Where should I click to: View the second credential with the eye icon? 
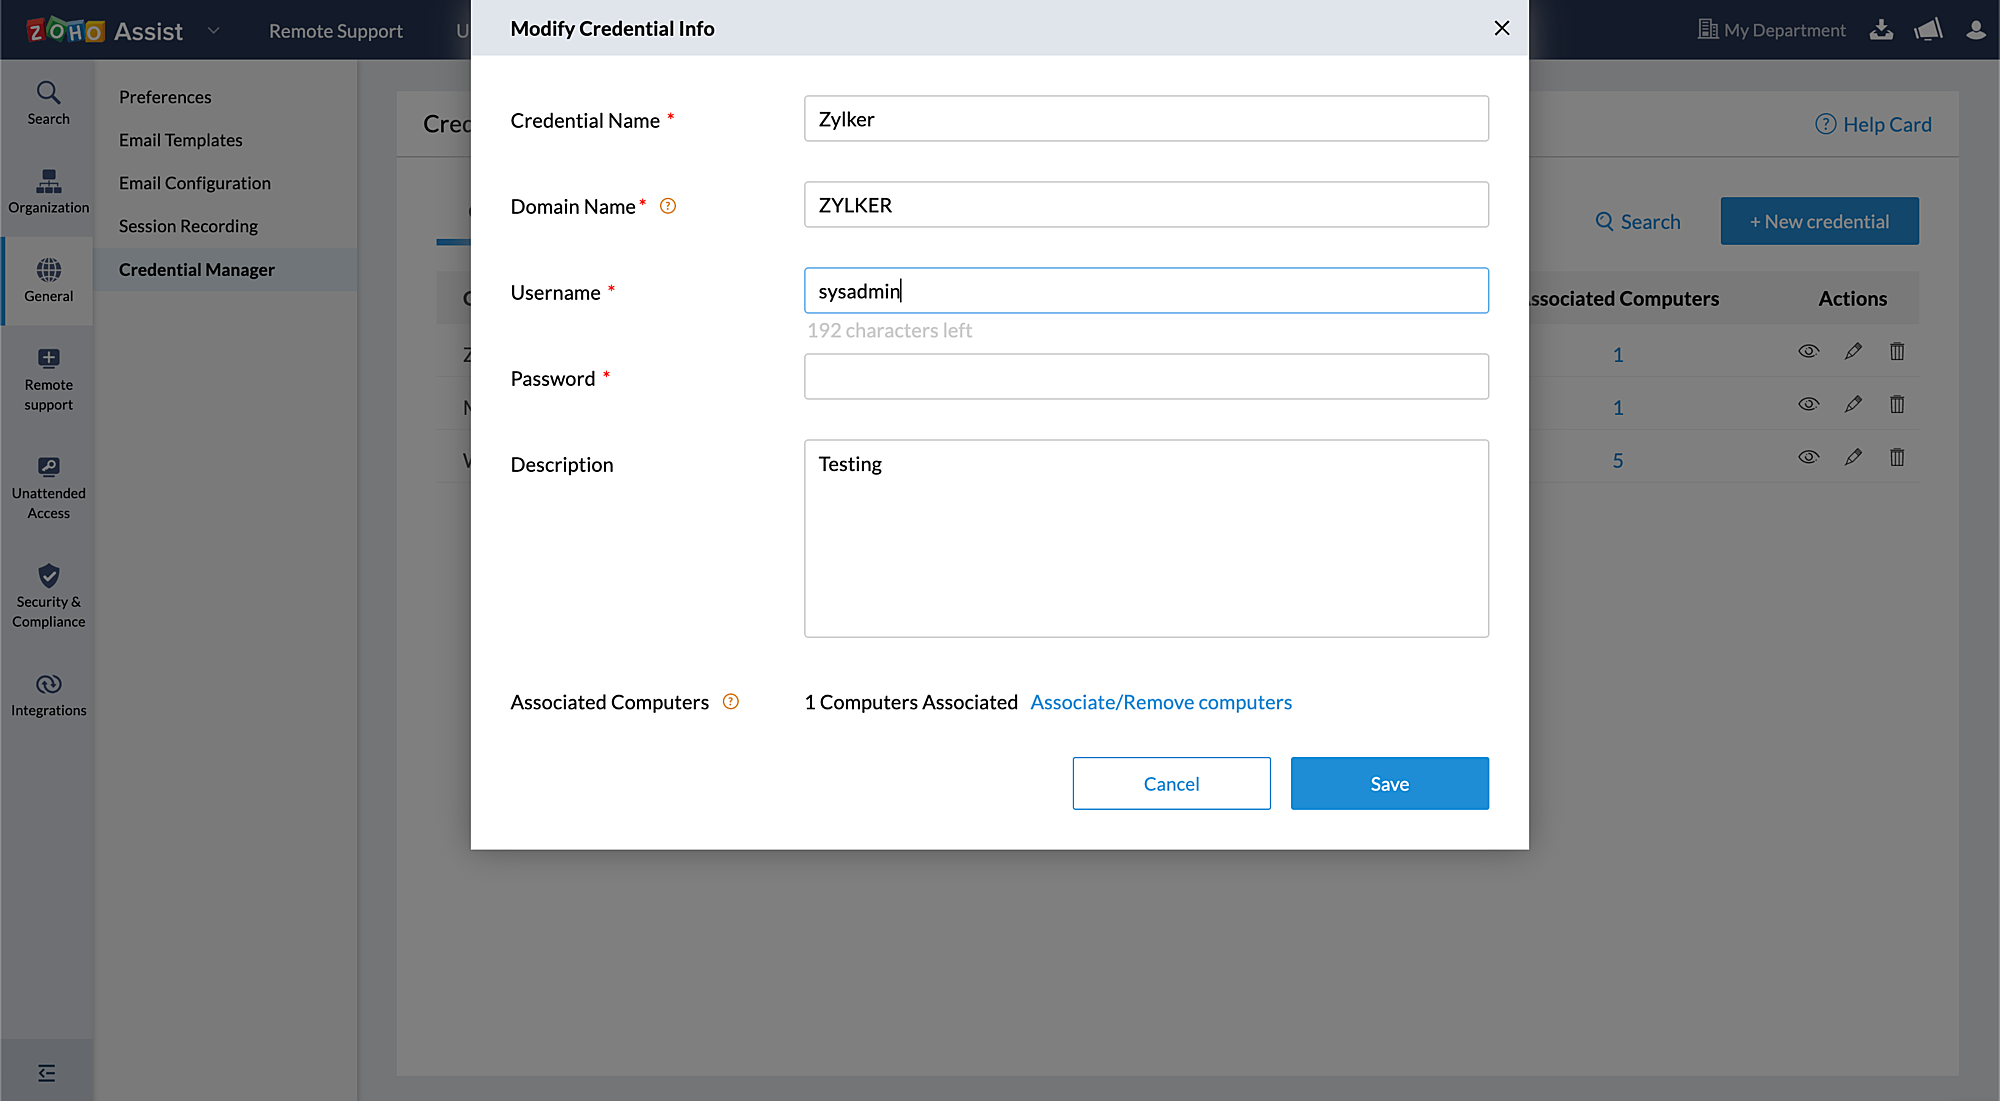pos(1808,404)
